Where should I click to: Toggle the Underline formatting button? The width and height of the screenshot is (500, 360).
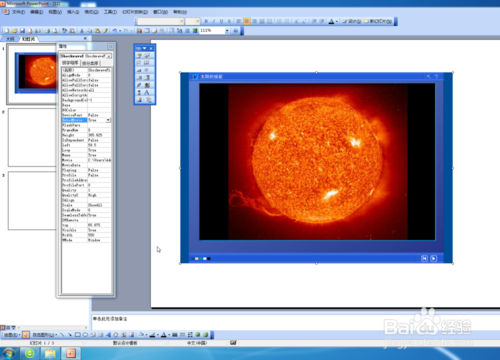222,21
